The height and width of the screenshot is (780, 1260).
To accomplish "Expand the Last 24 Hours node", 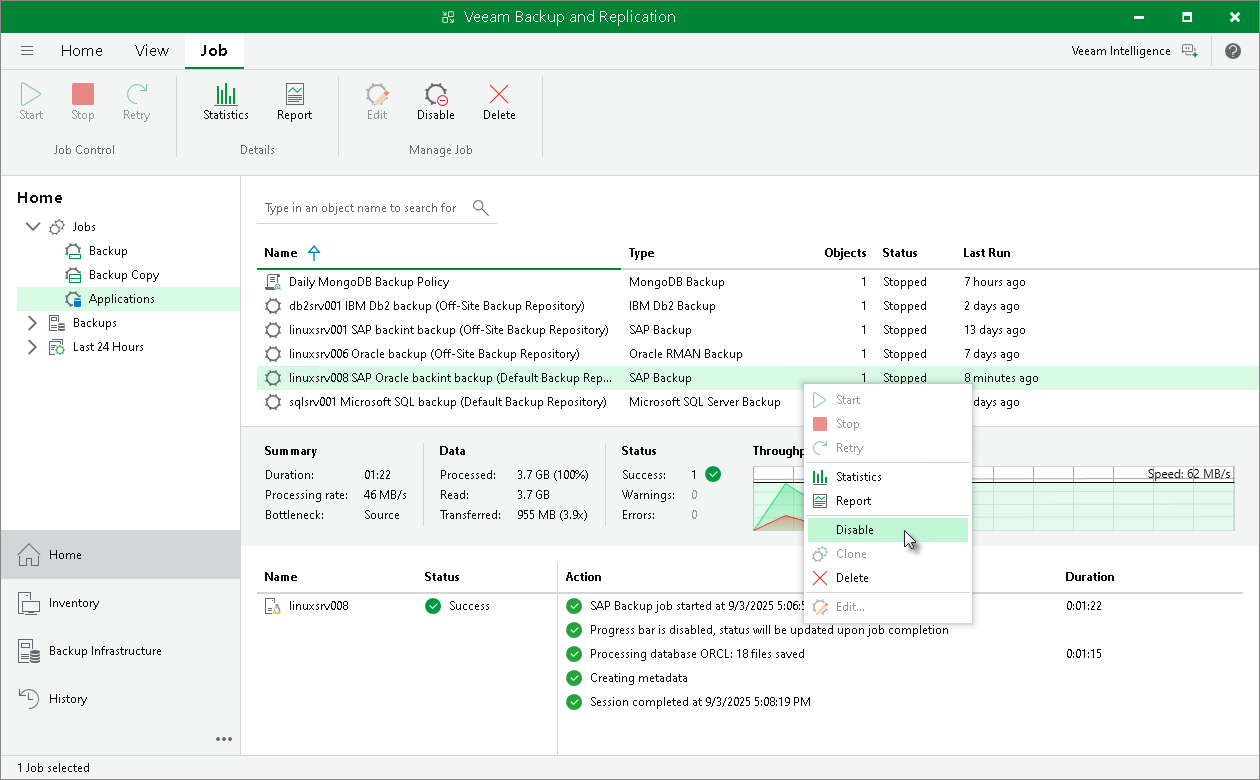I will [x=33, y=346].
